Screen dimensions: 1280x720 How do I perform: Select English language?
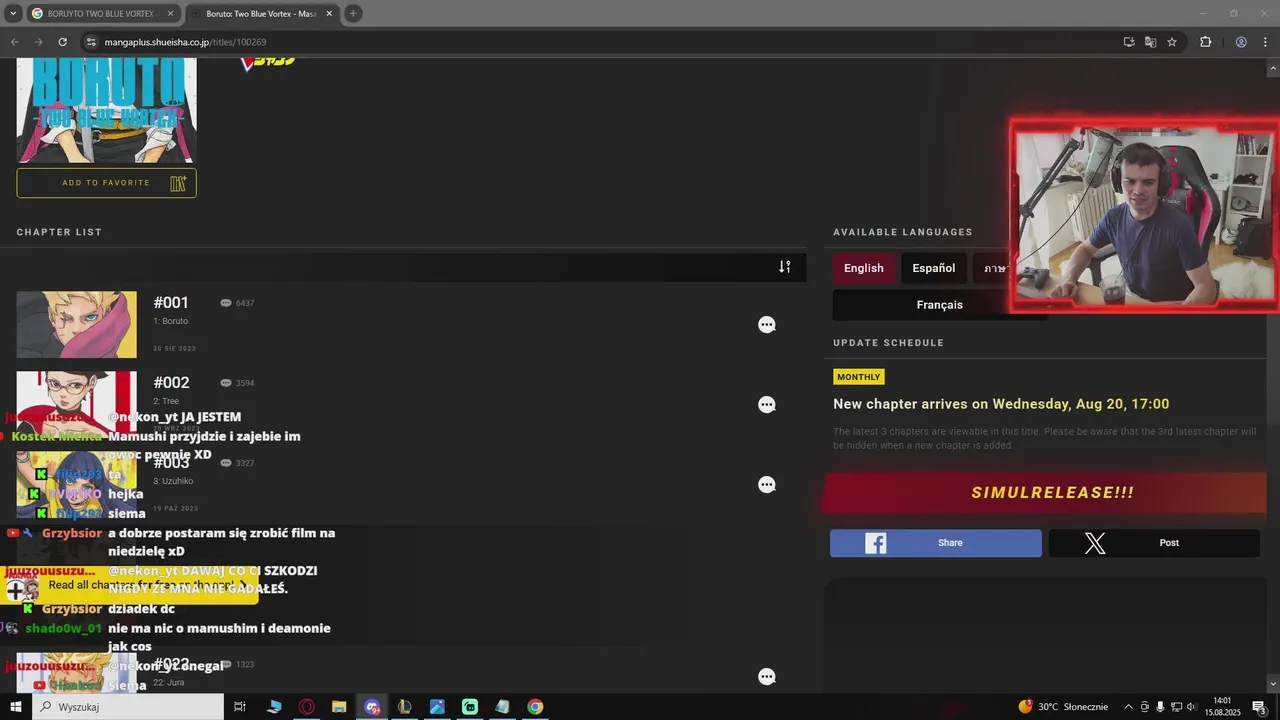[864, 268]
